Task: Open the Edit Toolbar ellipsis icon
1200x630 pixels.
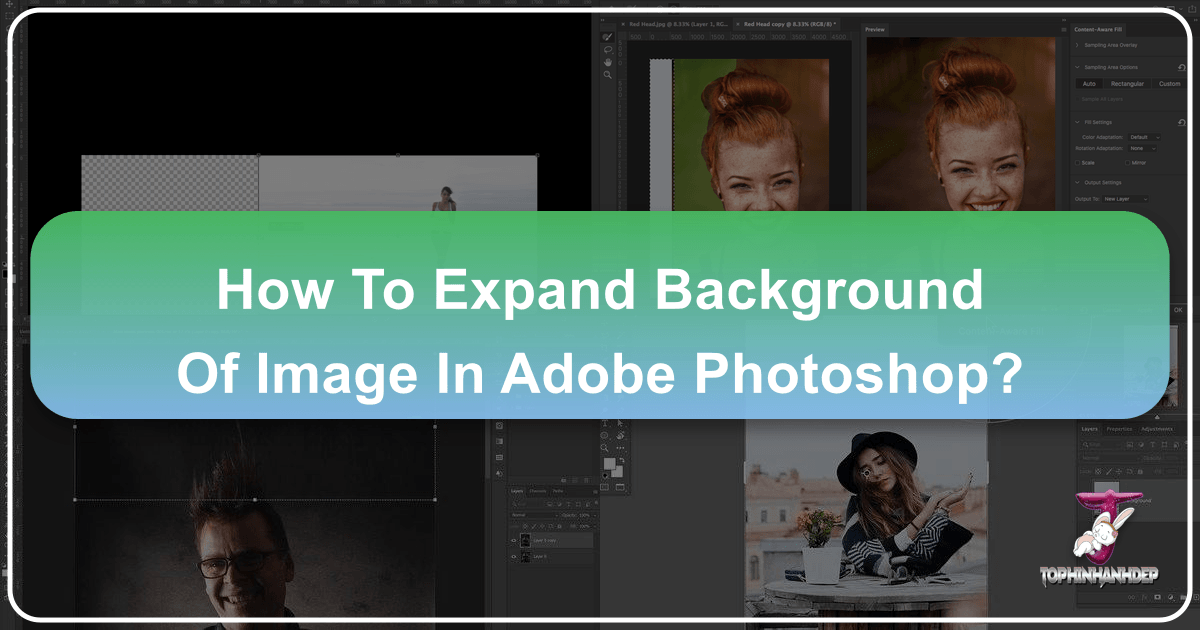Action: [x=620, y=447]
